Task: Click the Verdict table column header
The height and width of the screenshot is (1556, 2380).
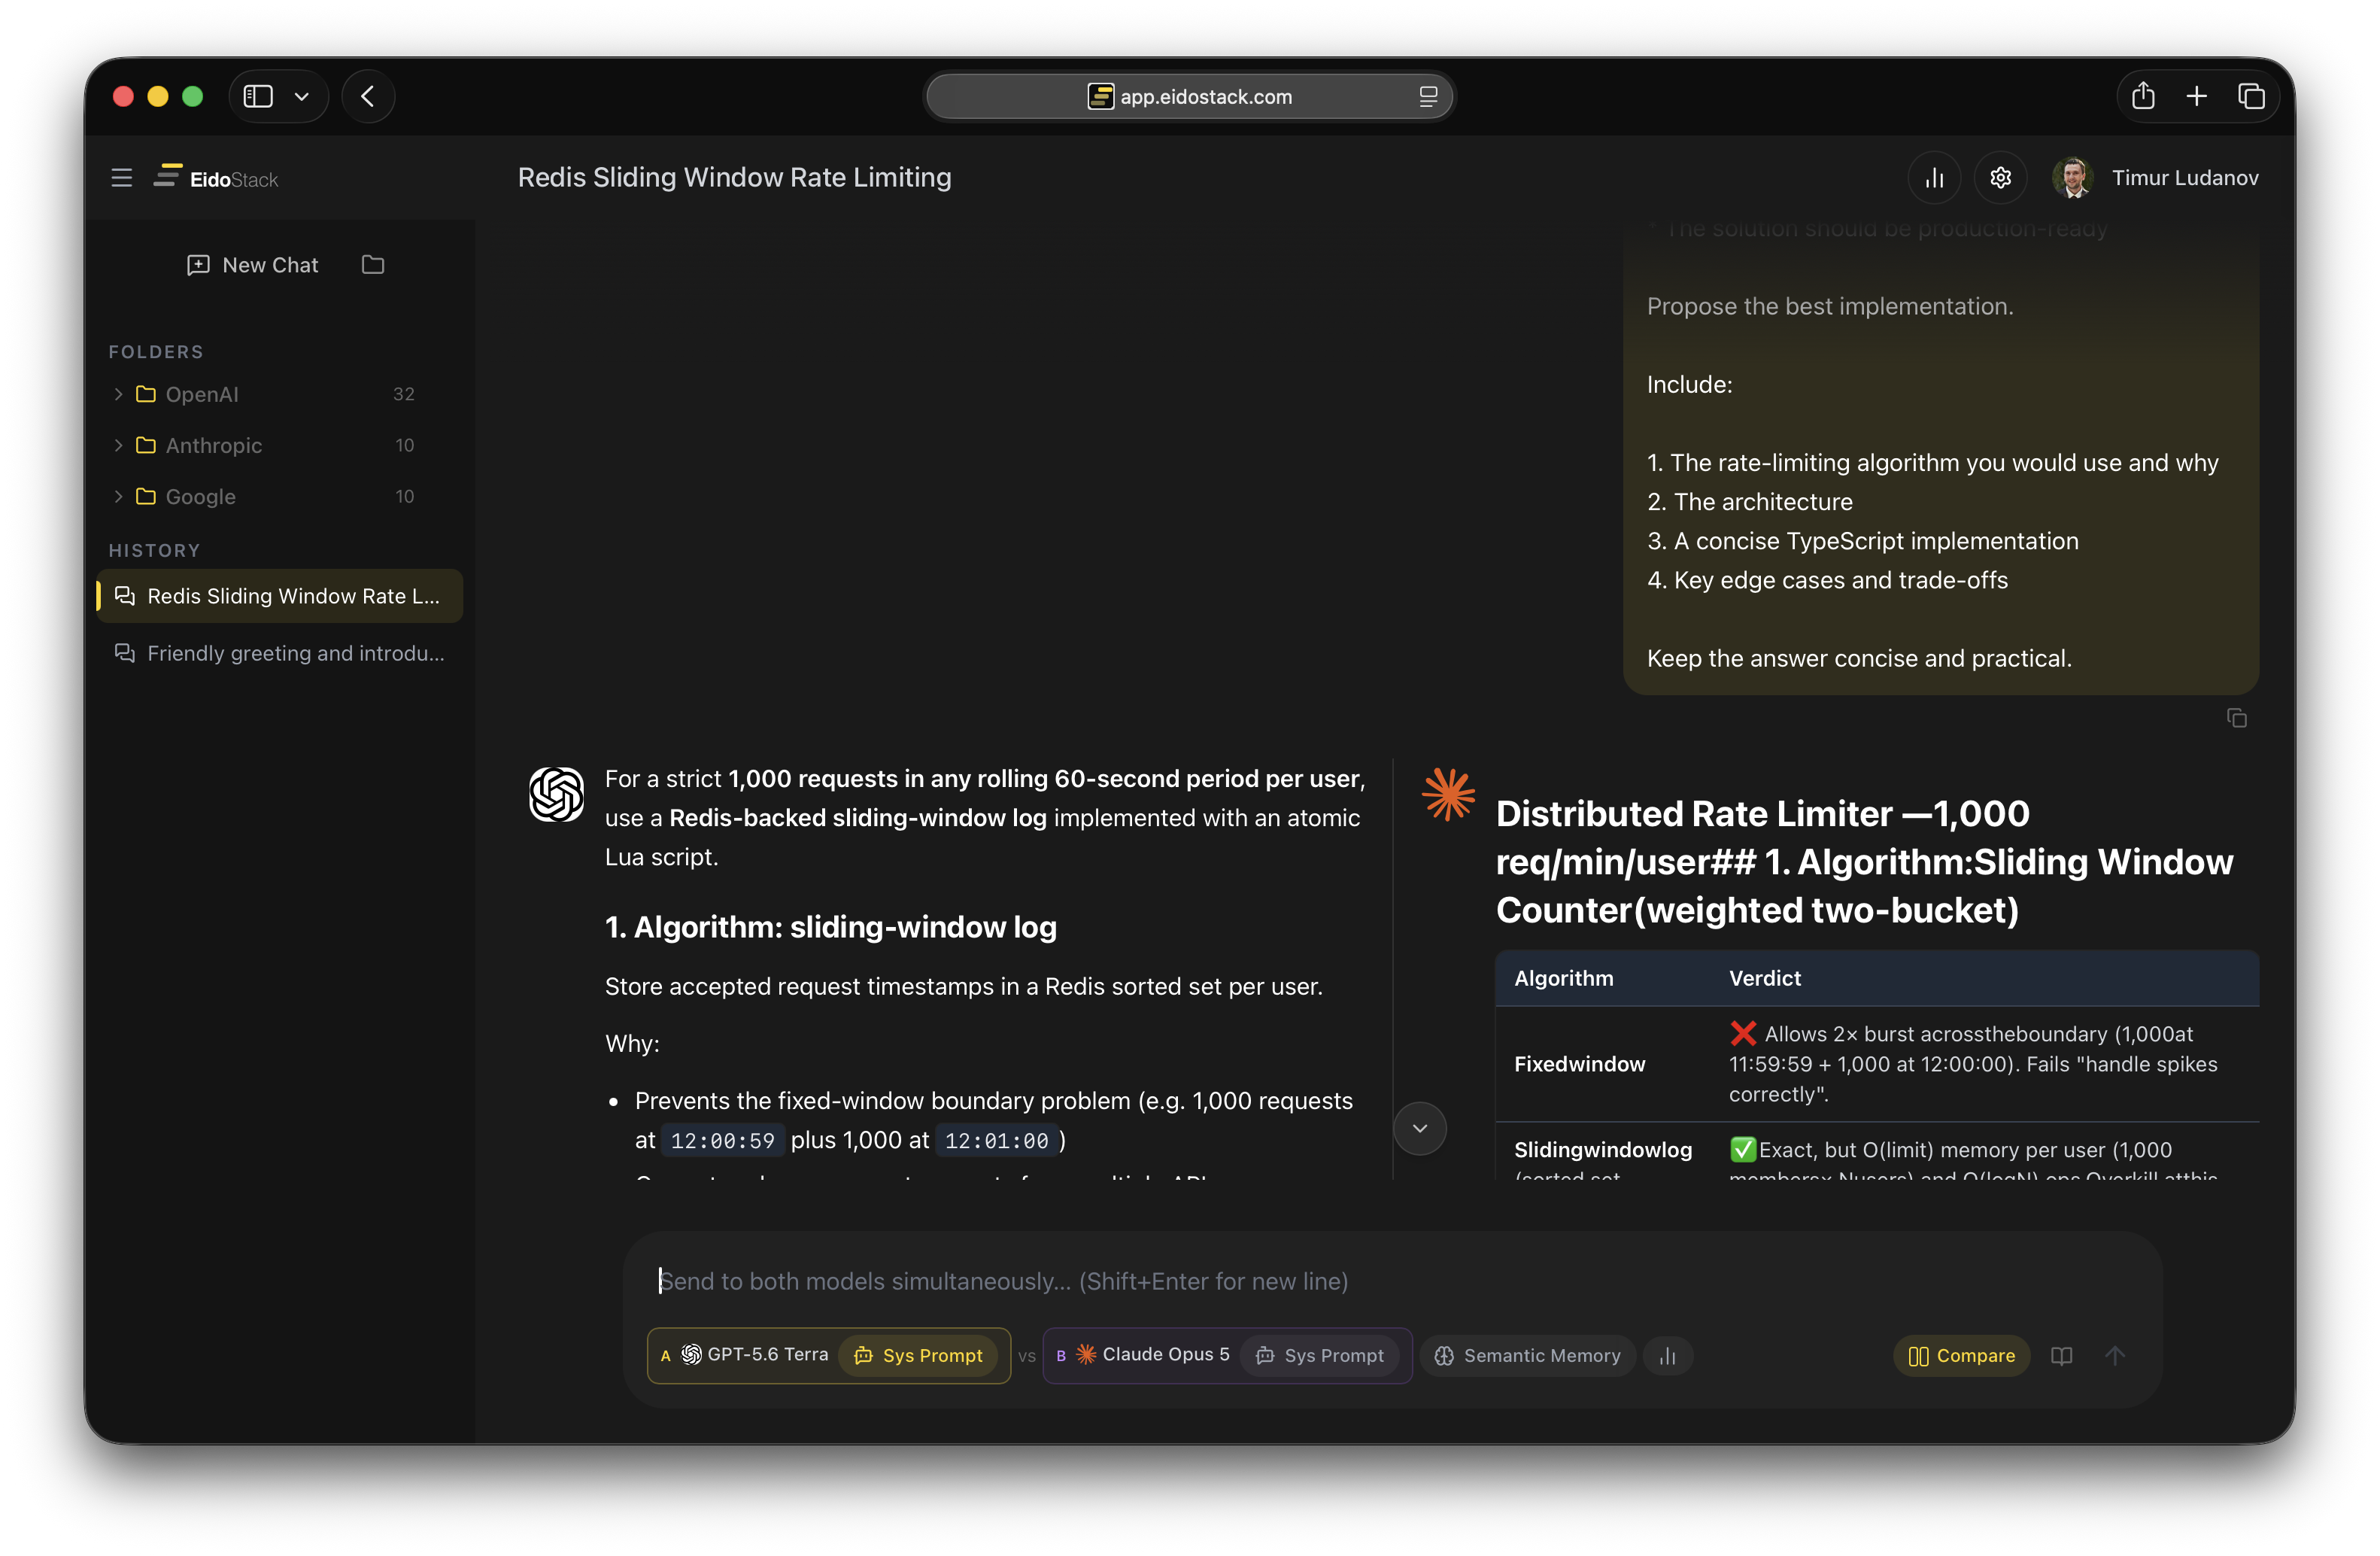Action: pos(1764,978)
